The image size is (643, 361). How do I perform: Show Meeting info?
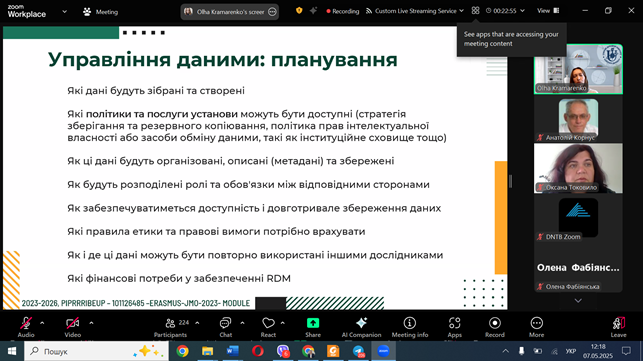410,327
